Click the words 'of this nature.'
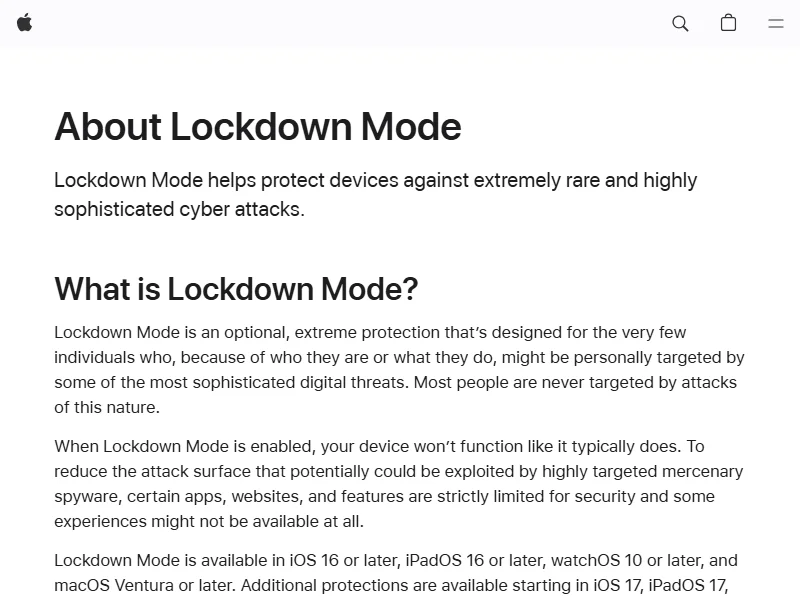This screenshot has height=600, width=800. [107, 407]
